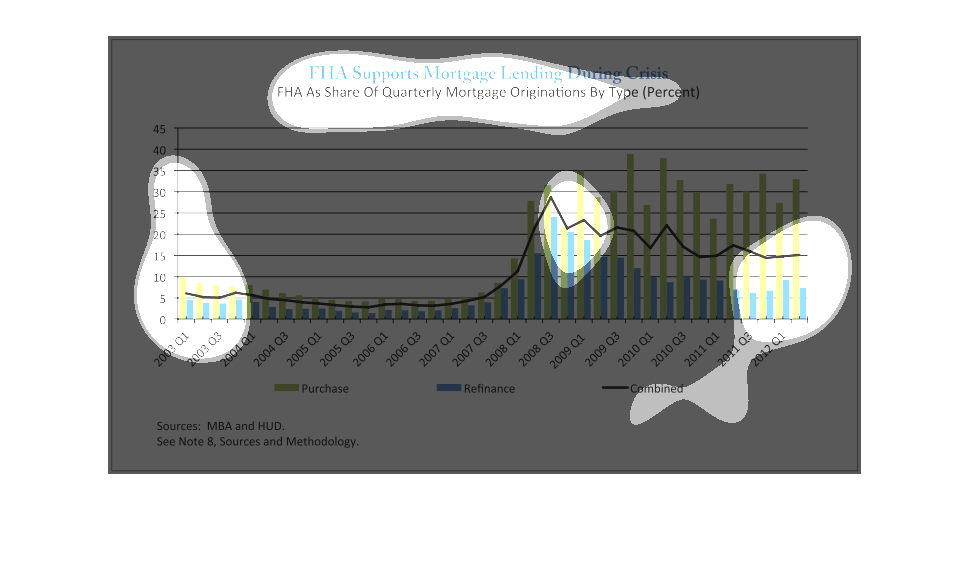Screen dimensions: 970x568
Task: Click the y-axis value "45"
Action: [x=160, y=129]
